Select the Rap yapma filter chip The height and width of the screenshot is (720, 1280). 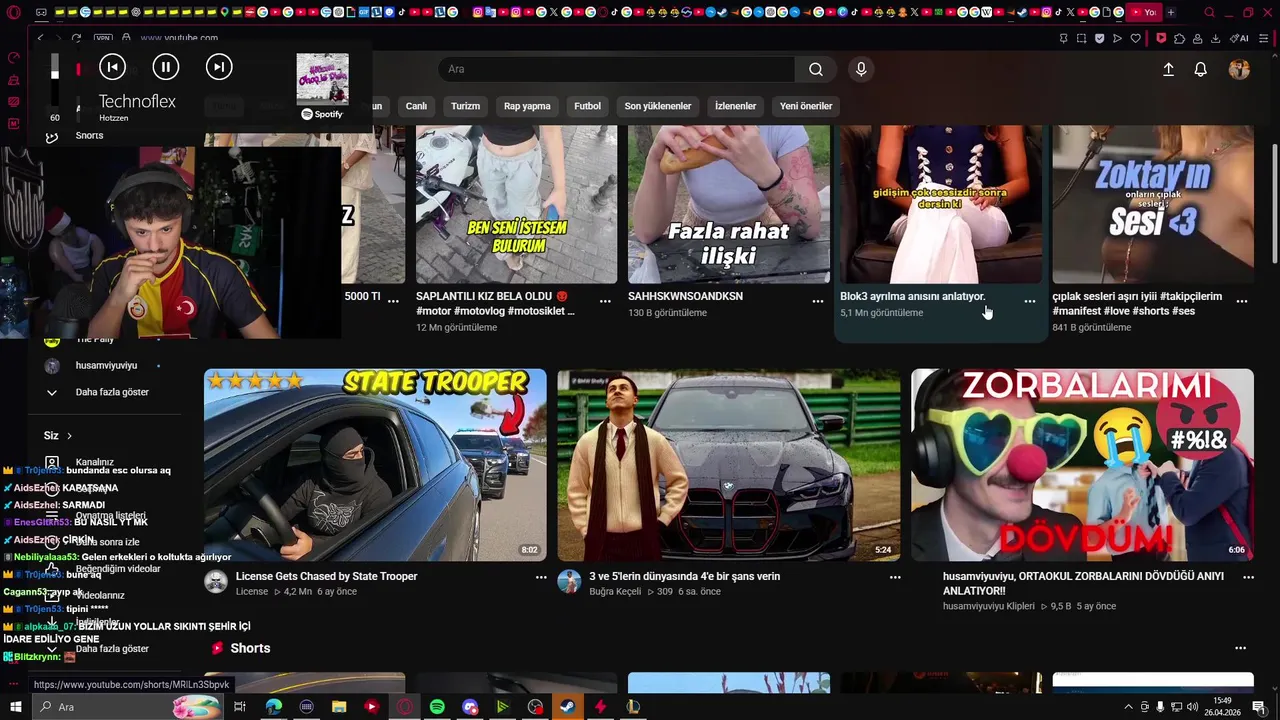tap(527, 106)
